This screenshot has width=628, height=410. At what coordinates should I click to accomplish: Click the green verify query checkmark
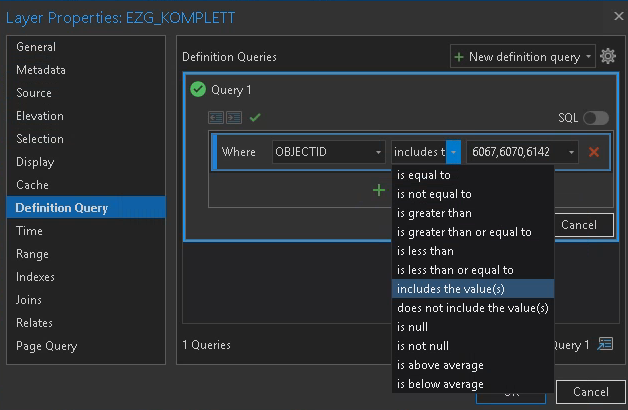click(x=255, y=118)
